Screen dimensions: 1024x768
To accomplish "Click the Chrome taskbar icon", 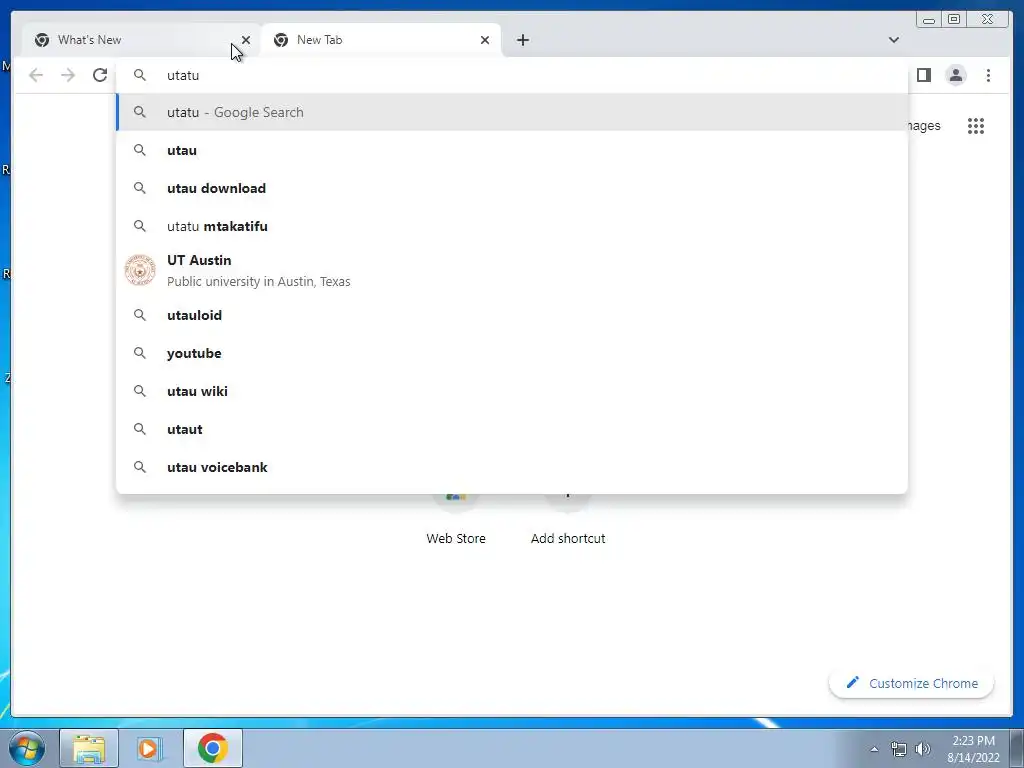I will coord(213,748).
